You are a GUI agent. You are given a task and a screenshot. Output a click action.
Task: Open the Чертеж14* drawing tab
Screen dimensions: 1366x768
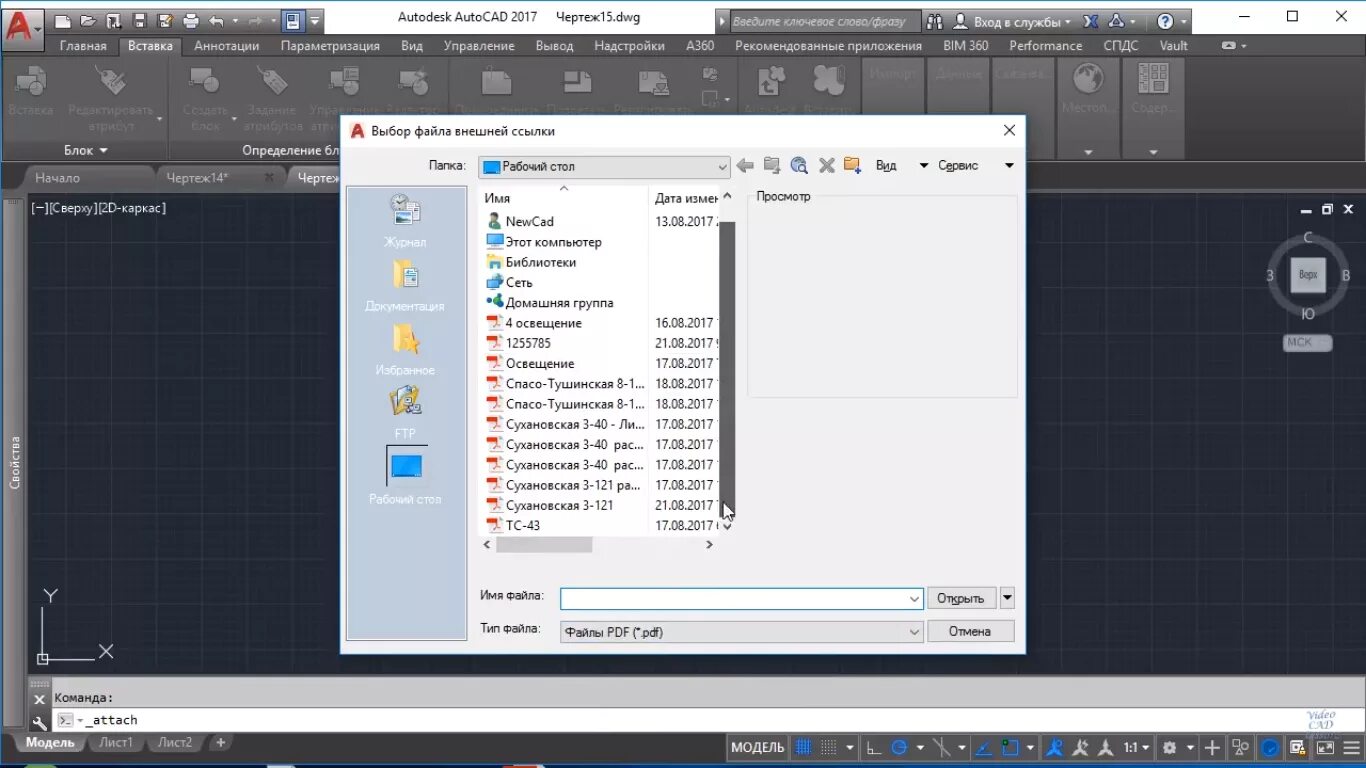tap(197, 178)
